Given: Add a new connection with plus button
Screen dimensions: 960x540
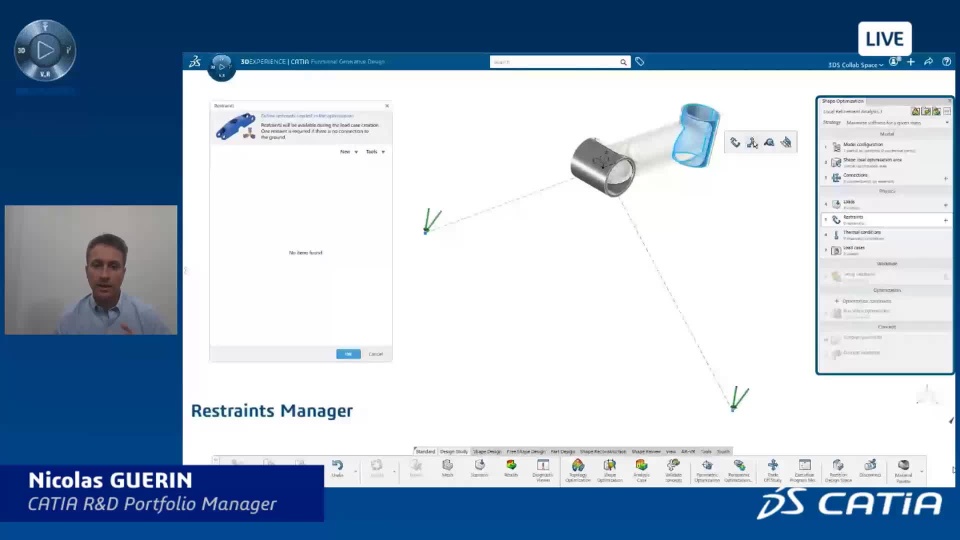Looking at the screenshot, I should click(946, 178).
